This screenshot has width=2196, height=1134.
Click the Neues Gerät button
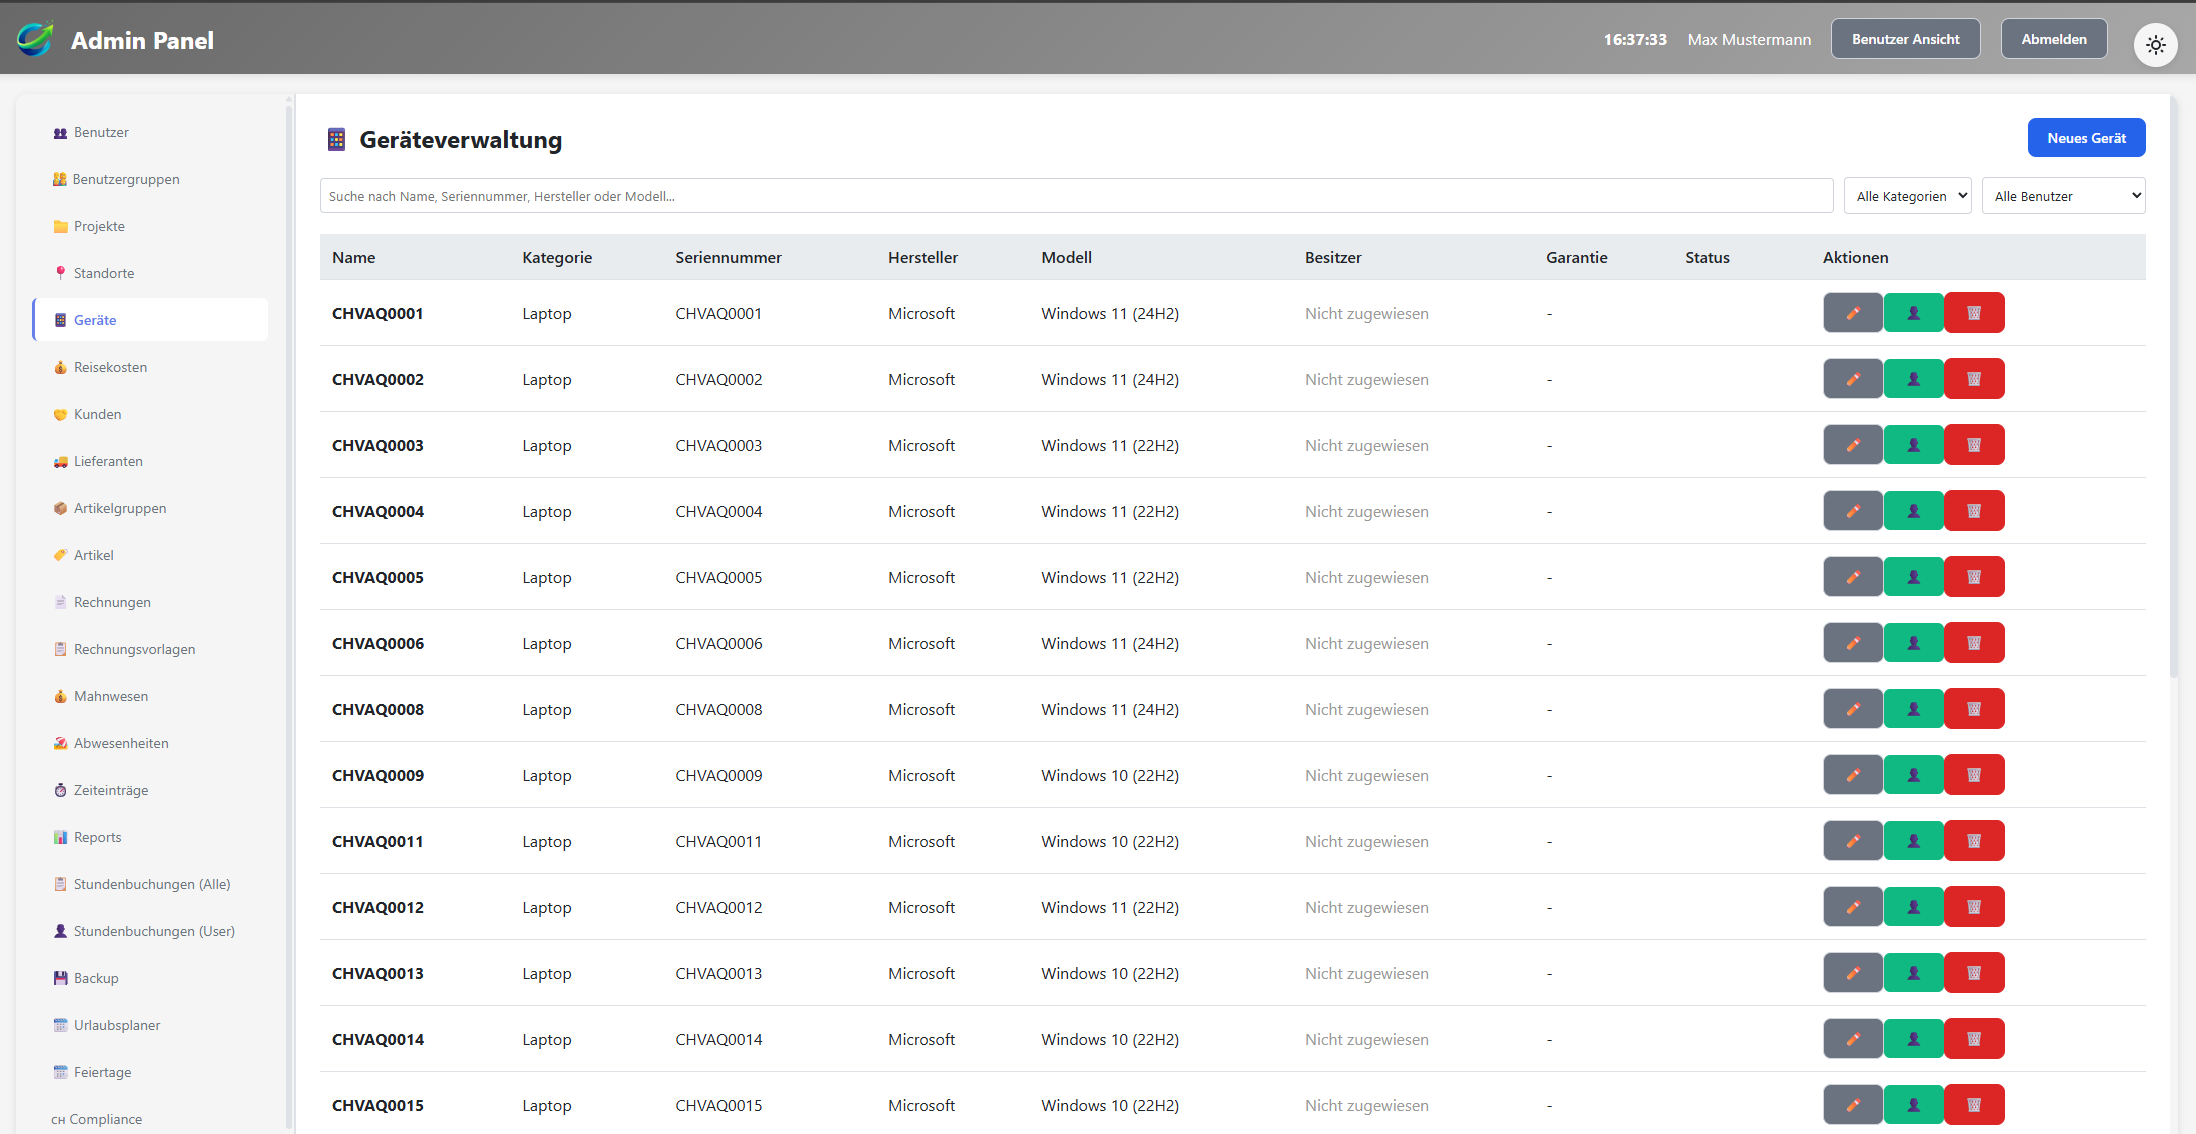[x=2086, y=138]
